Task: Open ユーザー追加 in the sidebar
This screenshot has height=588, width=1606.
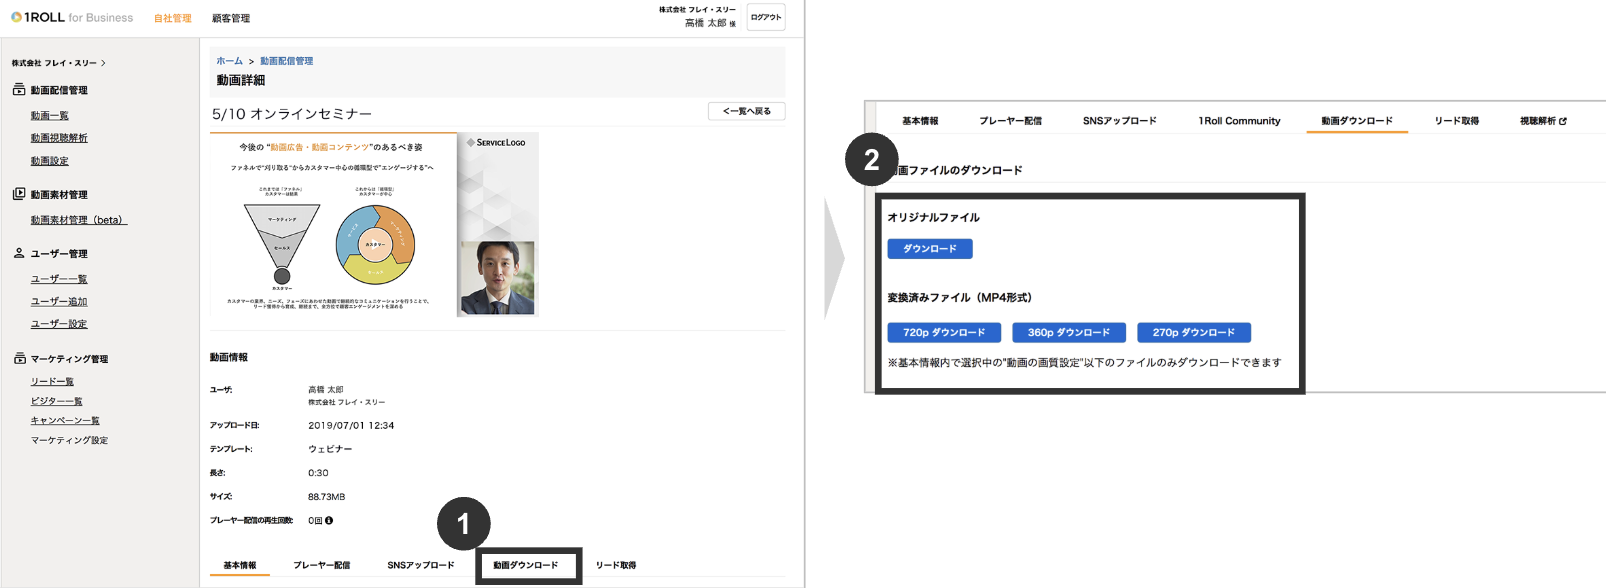Action: (59, 301)
